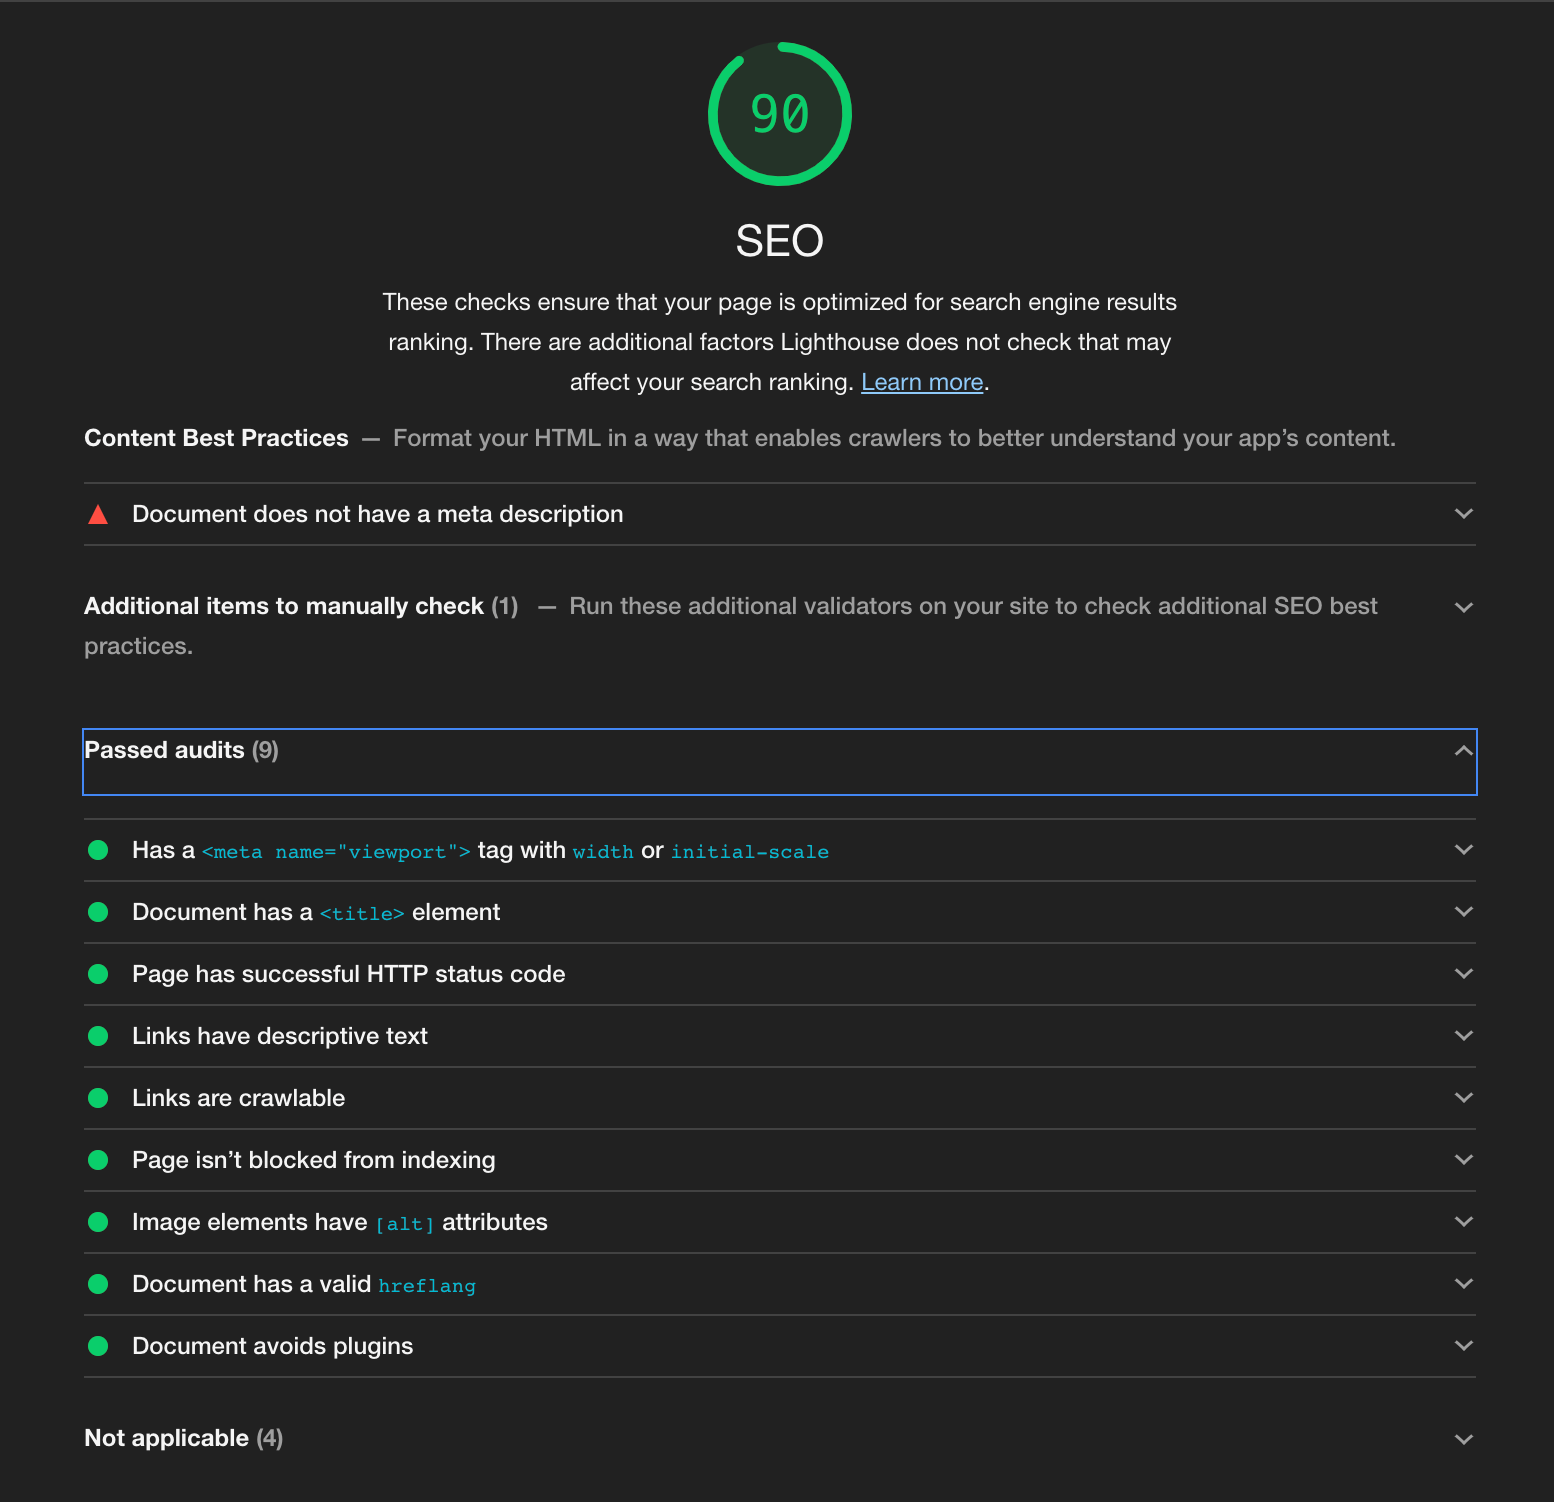Expand Additional items to manually check
This screenshot has width=1554, height=1502.
coord(1463,607)
